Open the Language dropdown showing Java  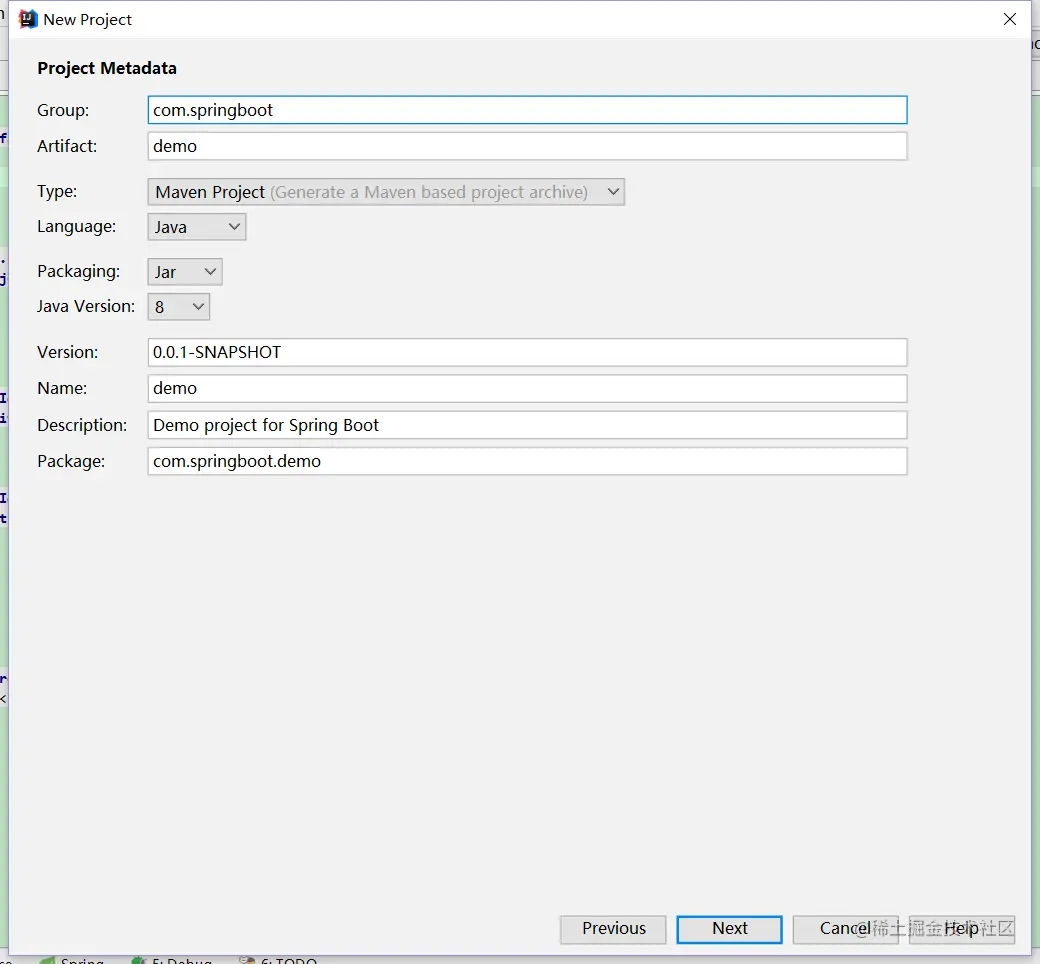coord(196,227)
